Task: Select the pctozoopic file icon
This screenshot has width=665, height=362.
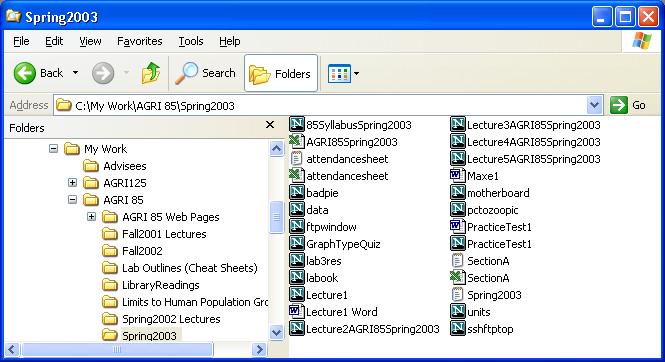Action: coord(458,209)
